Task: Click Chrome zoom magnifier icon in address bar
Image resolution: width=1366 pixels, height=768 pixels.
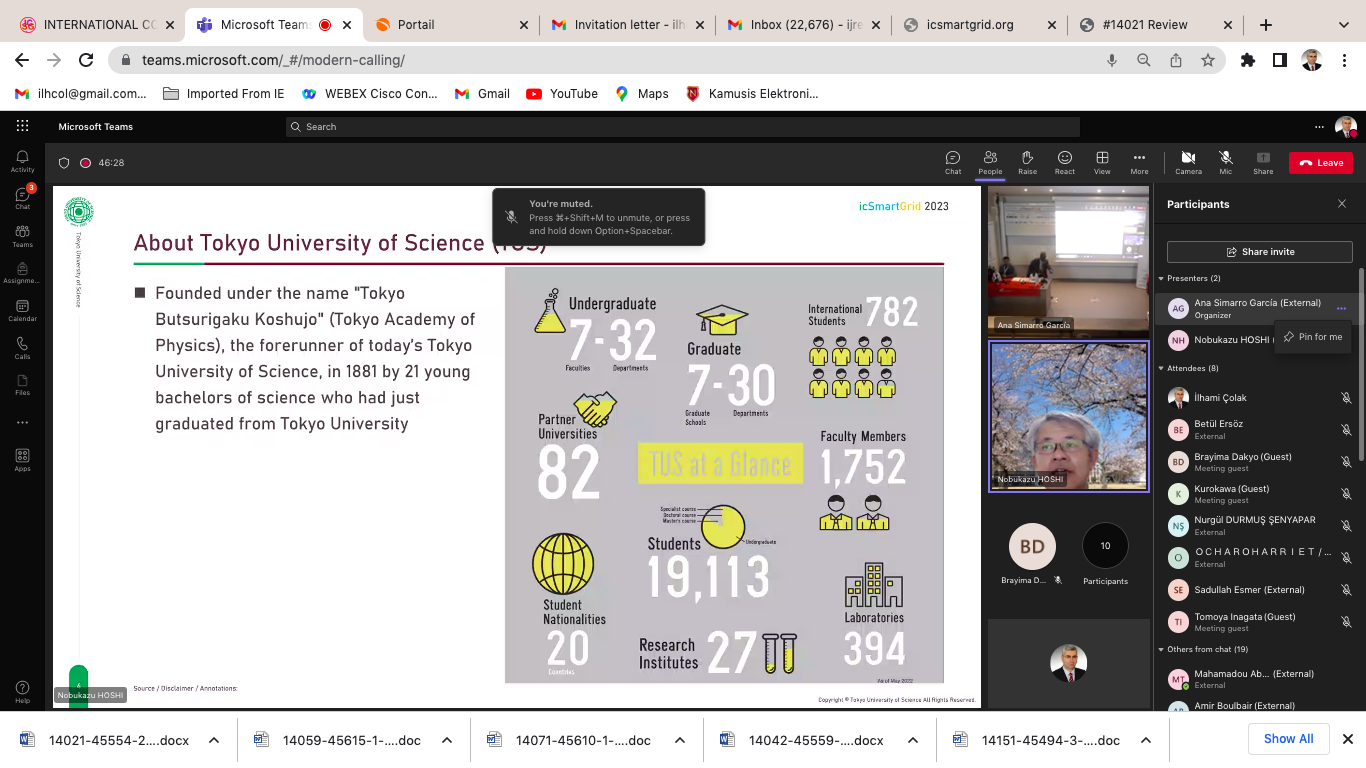Action: click(1144, 60)
